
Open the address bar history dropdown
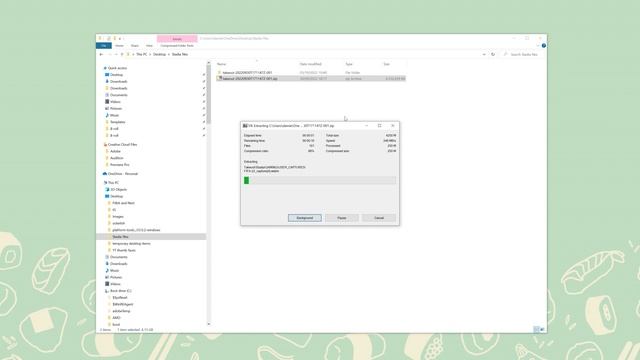pos(484,54)
